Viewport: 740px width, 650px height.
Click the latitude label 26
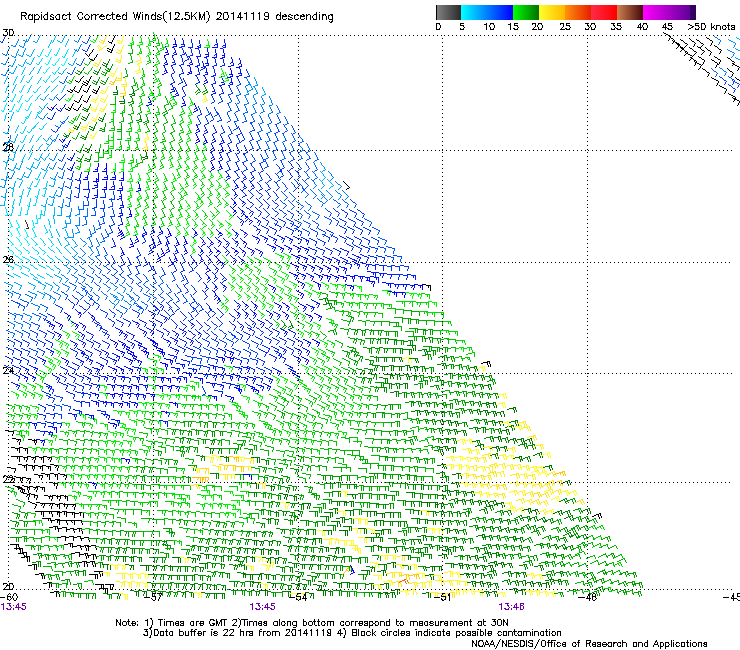(8, 260)
